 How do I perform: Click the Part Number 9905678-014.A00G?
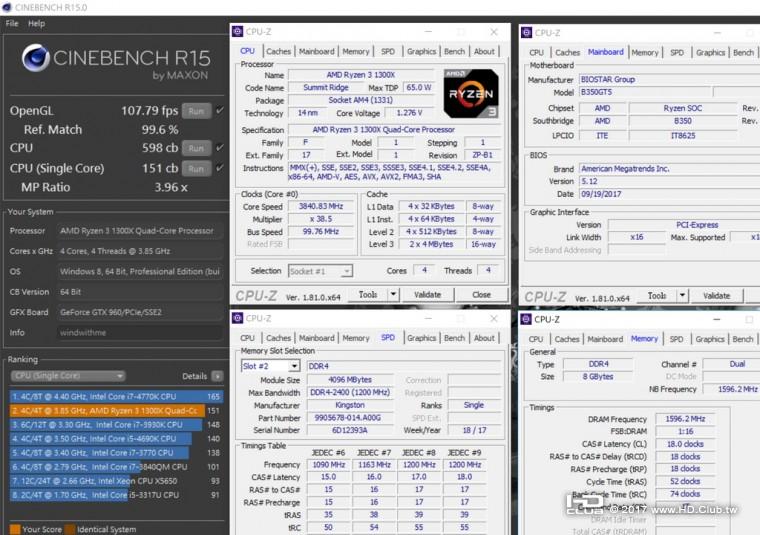tap(350, 418)
